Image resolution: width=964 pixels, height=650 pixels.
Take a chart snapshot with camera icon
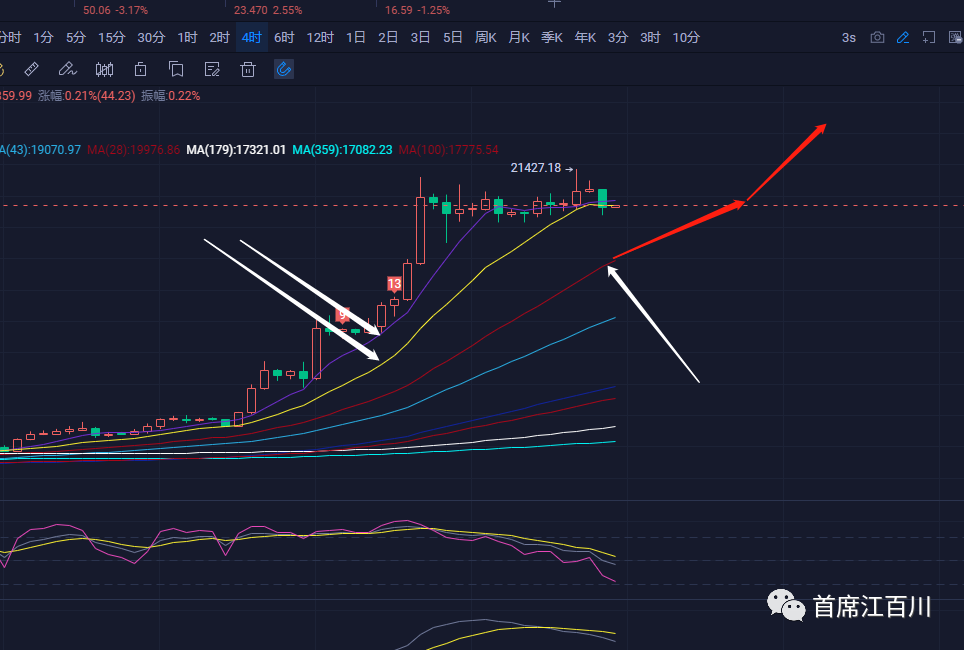[877, 38]
